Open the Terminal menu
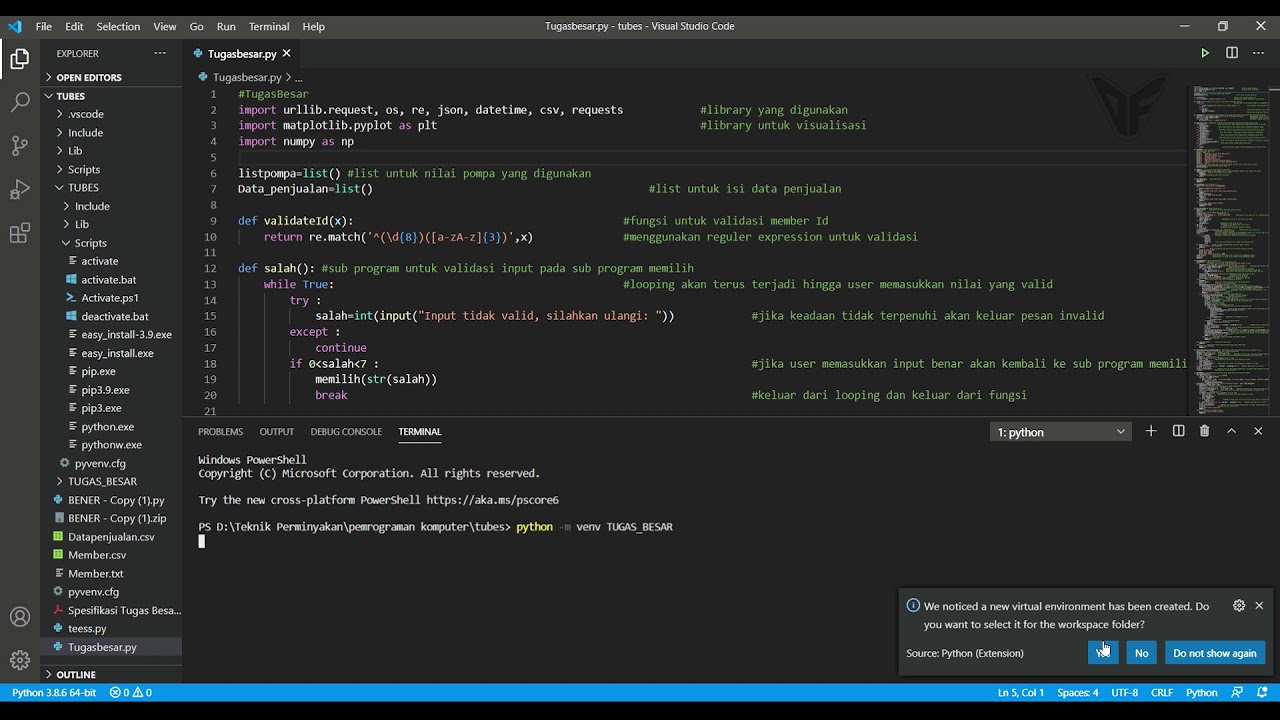Screen dimensions: 1280x720 [x=269, y=26]
